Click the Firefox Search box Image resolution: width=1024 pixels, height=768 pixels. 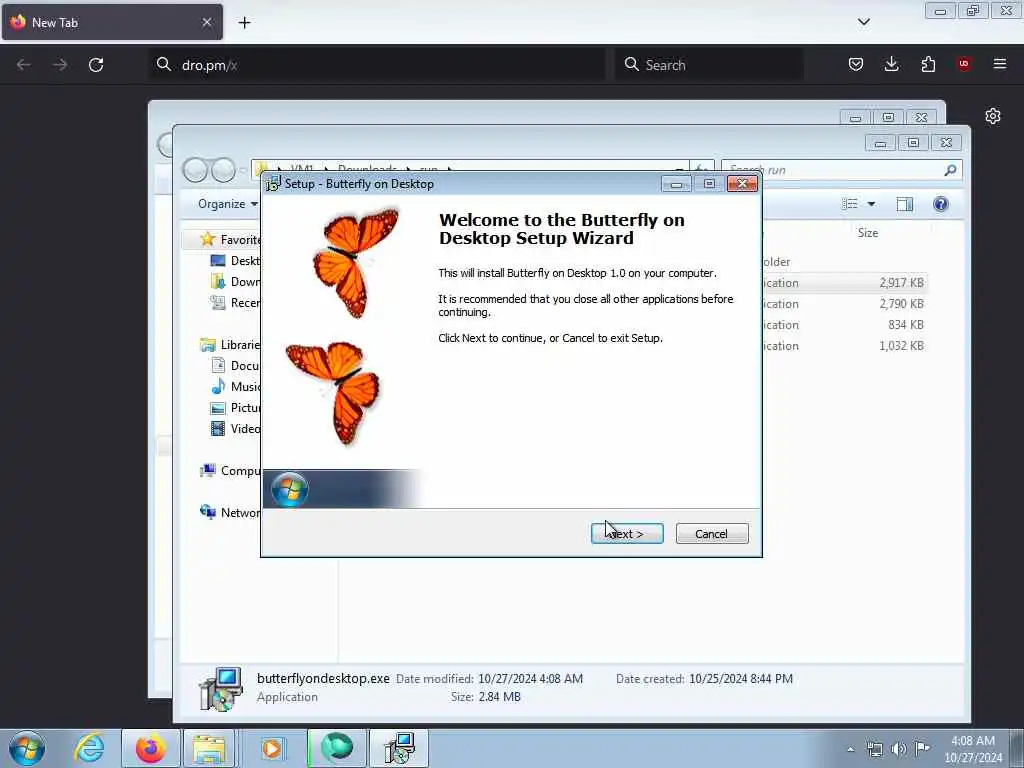[x=709, y=65]
